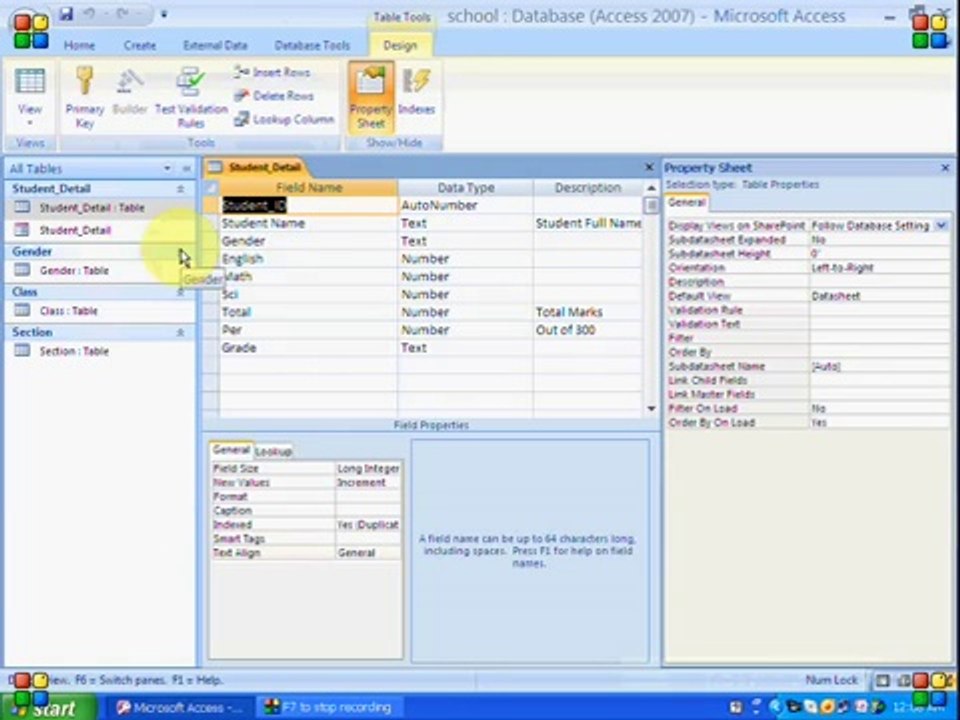Delete Rows from table design
The width and height of the screenshot is (960, 720).
tap(274, 96)
